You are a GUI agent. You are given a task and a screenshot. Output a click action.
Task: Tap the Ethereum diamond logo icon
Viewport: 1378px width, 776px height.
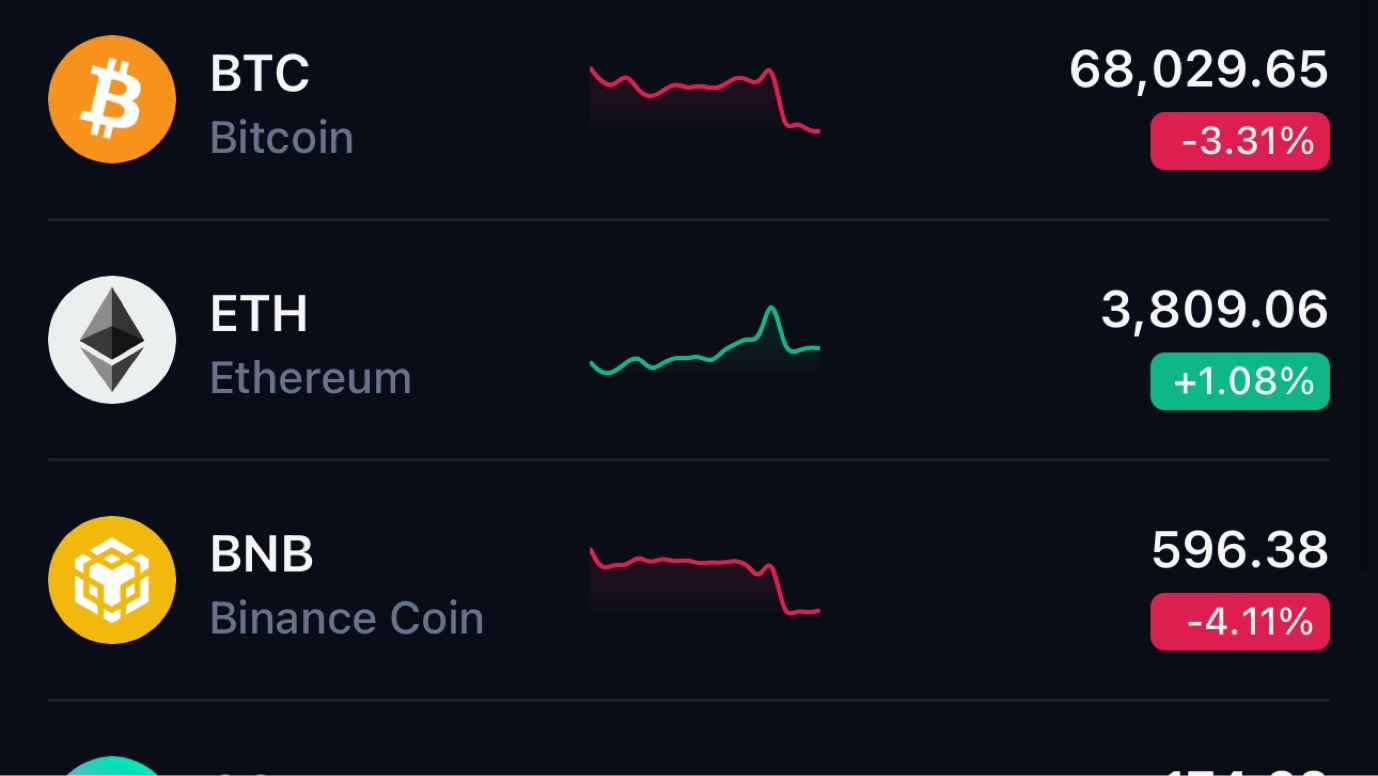coord(112,340)
